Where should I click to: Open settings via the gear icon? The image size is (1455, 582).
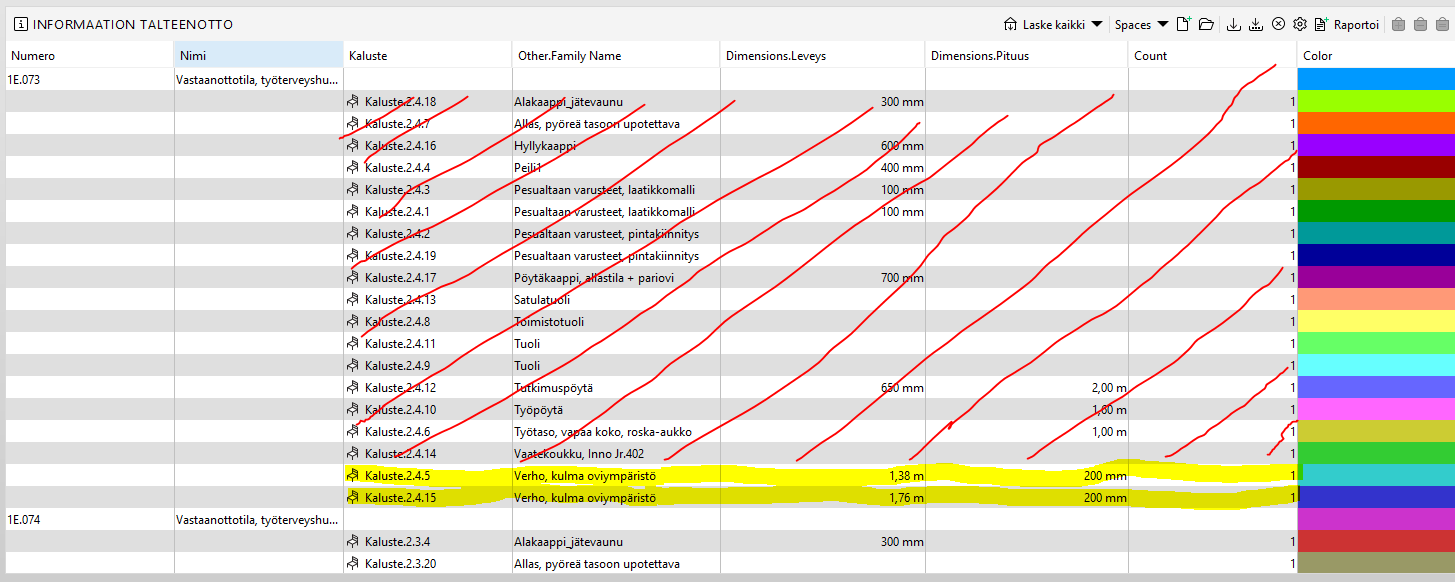(x=1300, y=24)
